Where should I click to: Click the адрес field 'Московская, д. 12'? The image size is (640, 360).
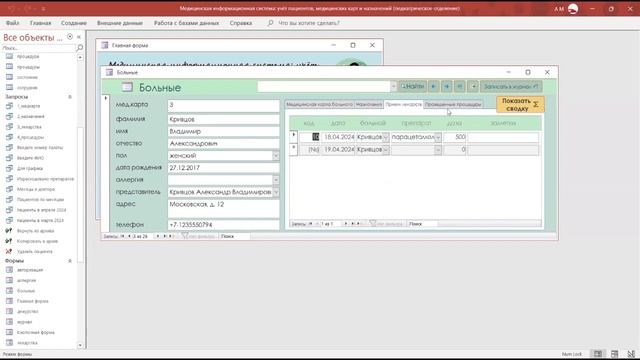223,208
